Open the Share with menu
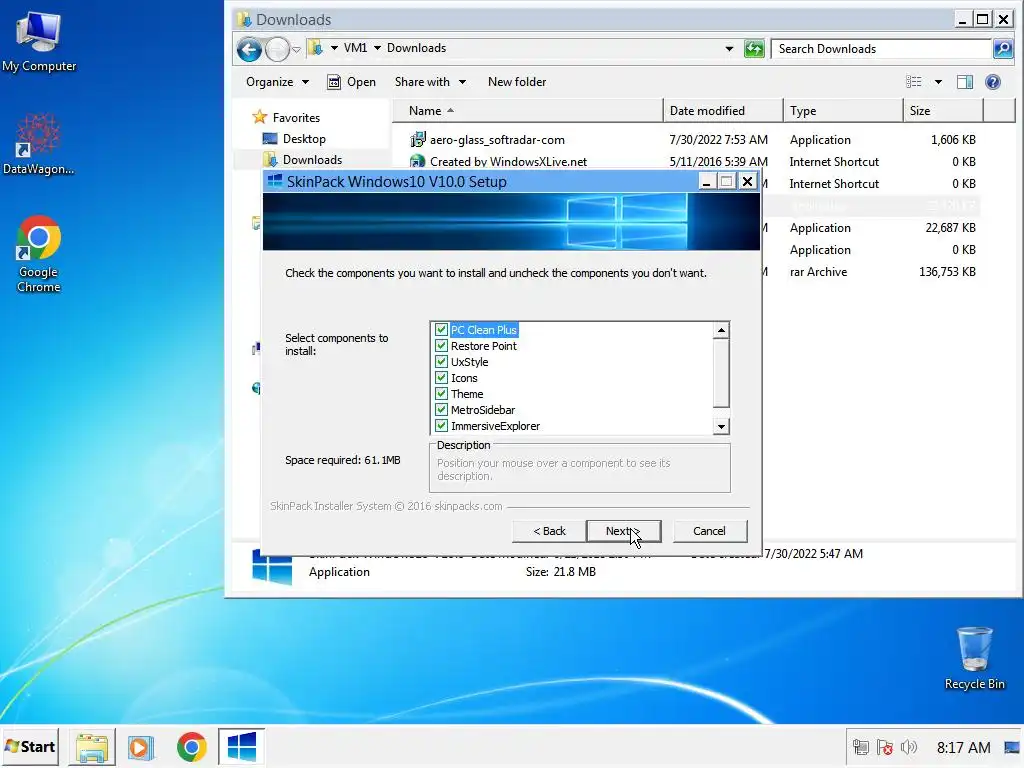This screenshot has height=768, width=1024. (x=430, y=82)
